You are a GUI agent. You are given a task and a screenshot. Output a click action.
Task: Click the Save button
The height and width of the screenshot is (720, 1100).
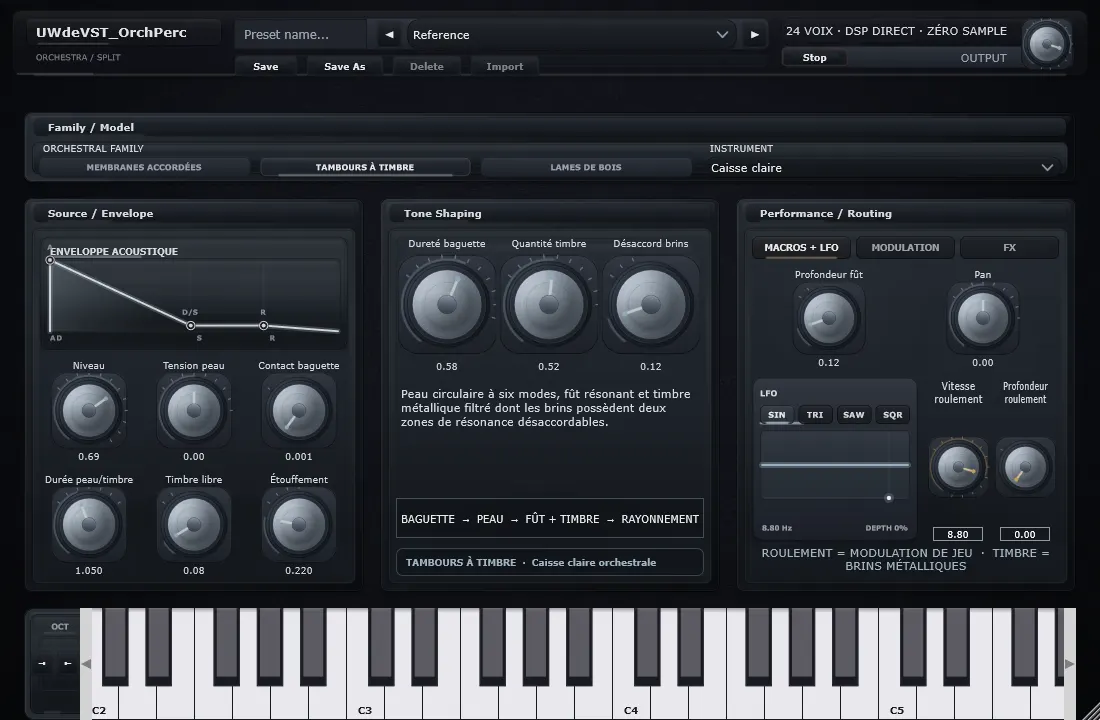266,66
